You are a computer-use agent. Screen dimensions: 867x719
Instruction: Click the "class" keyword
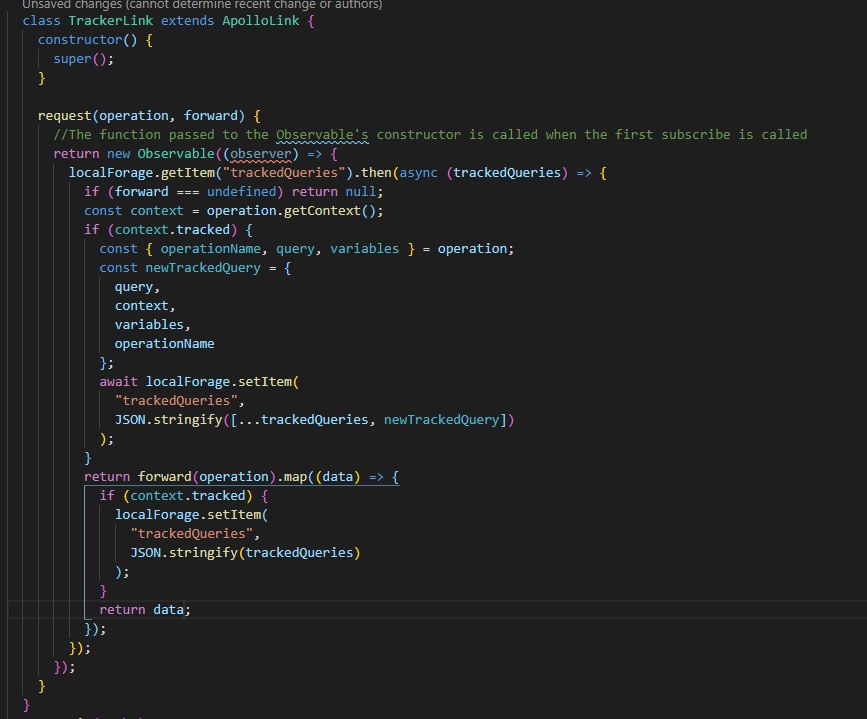41,21
